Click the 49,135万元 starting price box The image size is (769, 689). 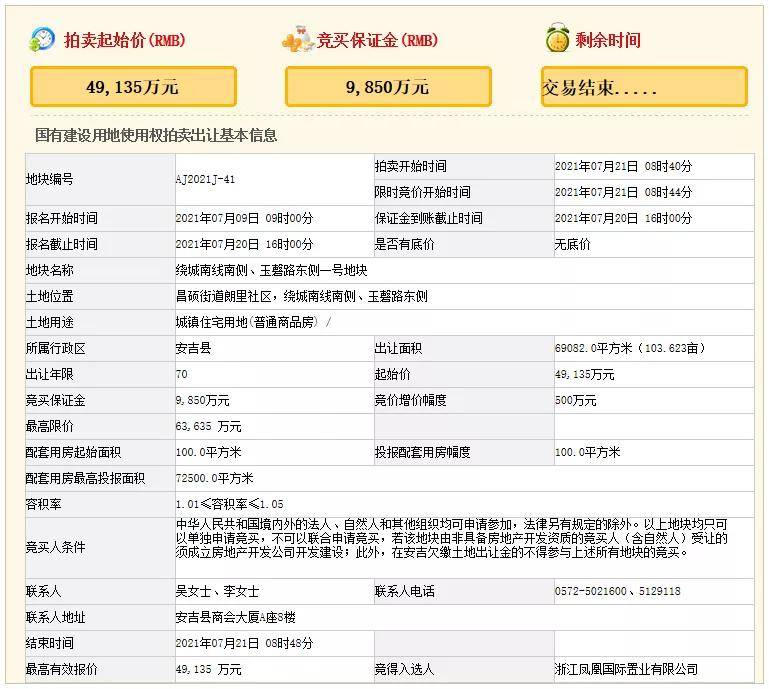tap(133, 87)
